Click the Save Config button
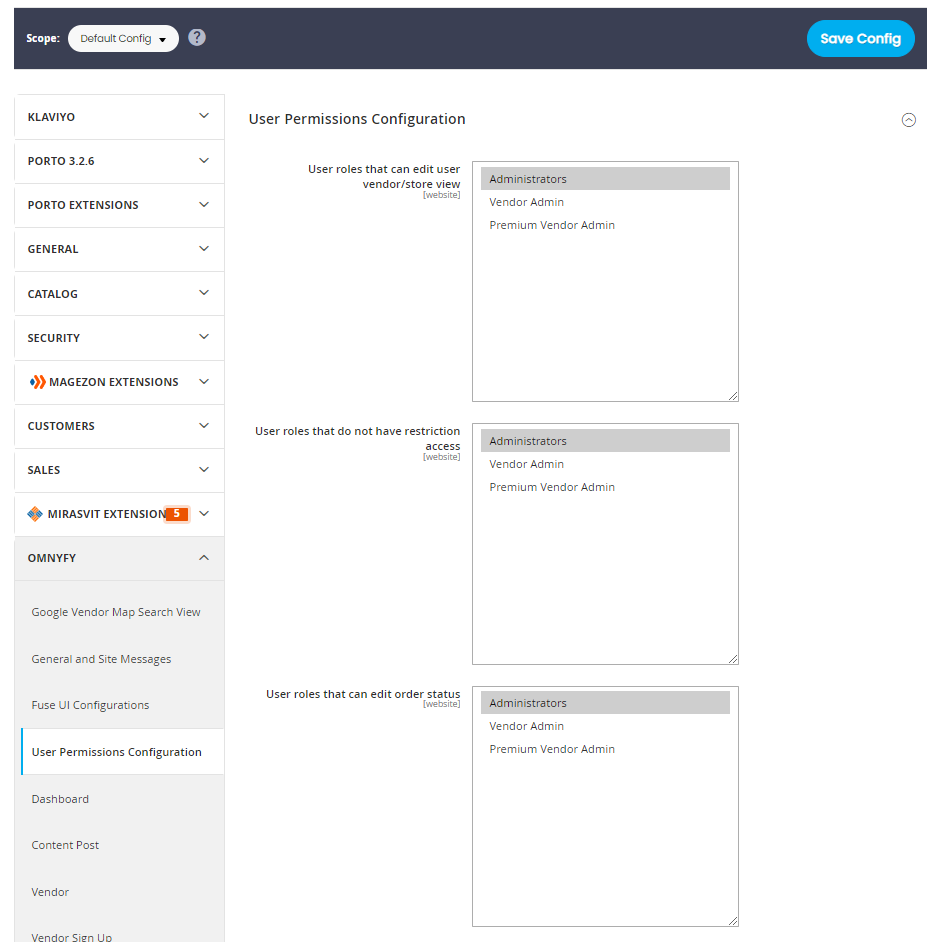945x942 pixels. coord(860,39)
